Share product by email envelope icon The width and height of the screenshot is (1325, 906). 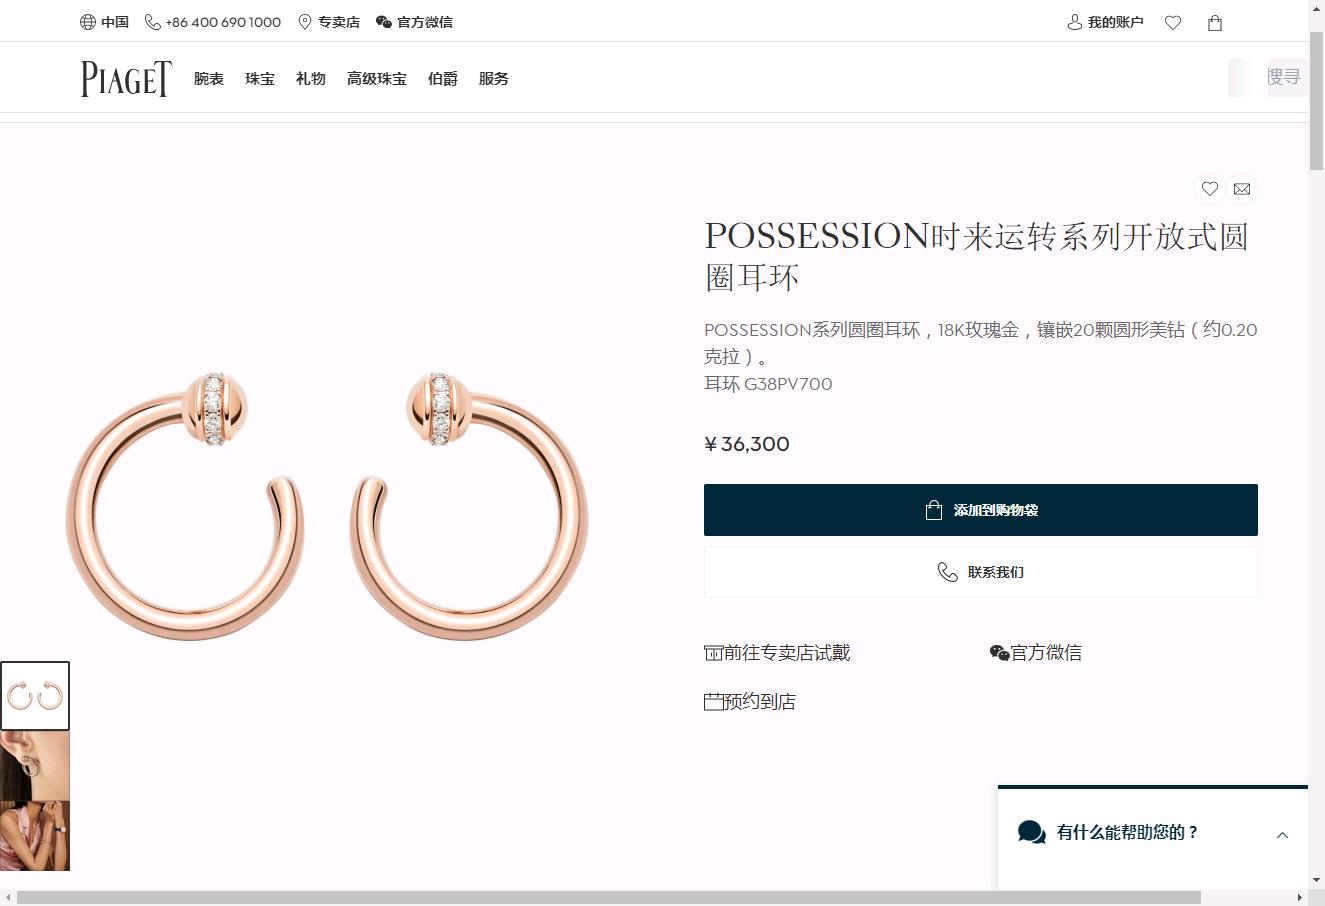coord(1242,189)
